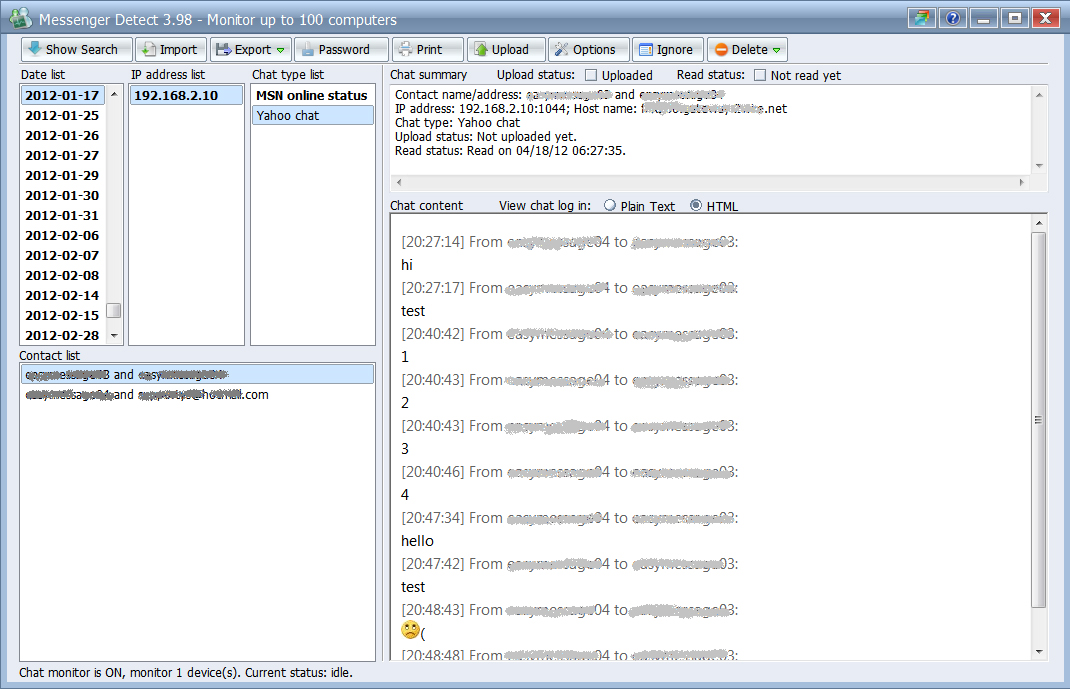Screen dimensions: 1070x689
Task: Select Plain Text chat log view
Action: (x=610, y=206)
